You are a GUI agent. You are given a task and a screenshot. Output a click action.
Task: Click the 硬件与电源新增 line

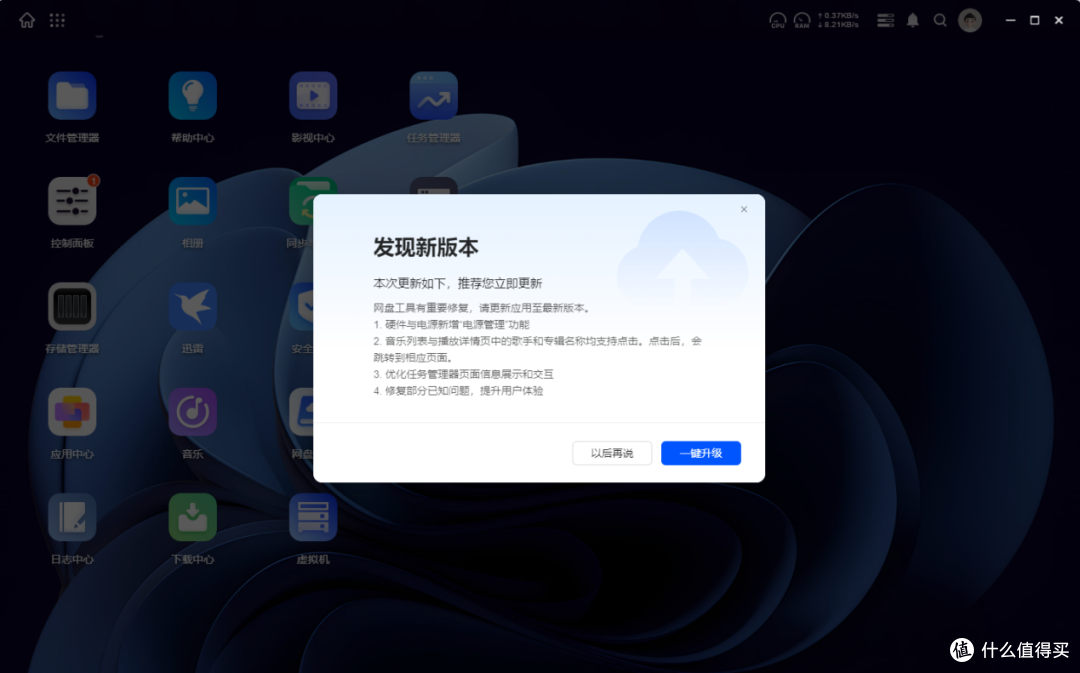(x=451, y=324)
